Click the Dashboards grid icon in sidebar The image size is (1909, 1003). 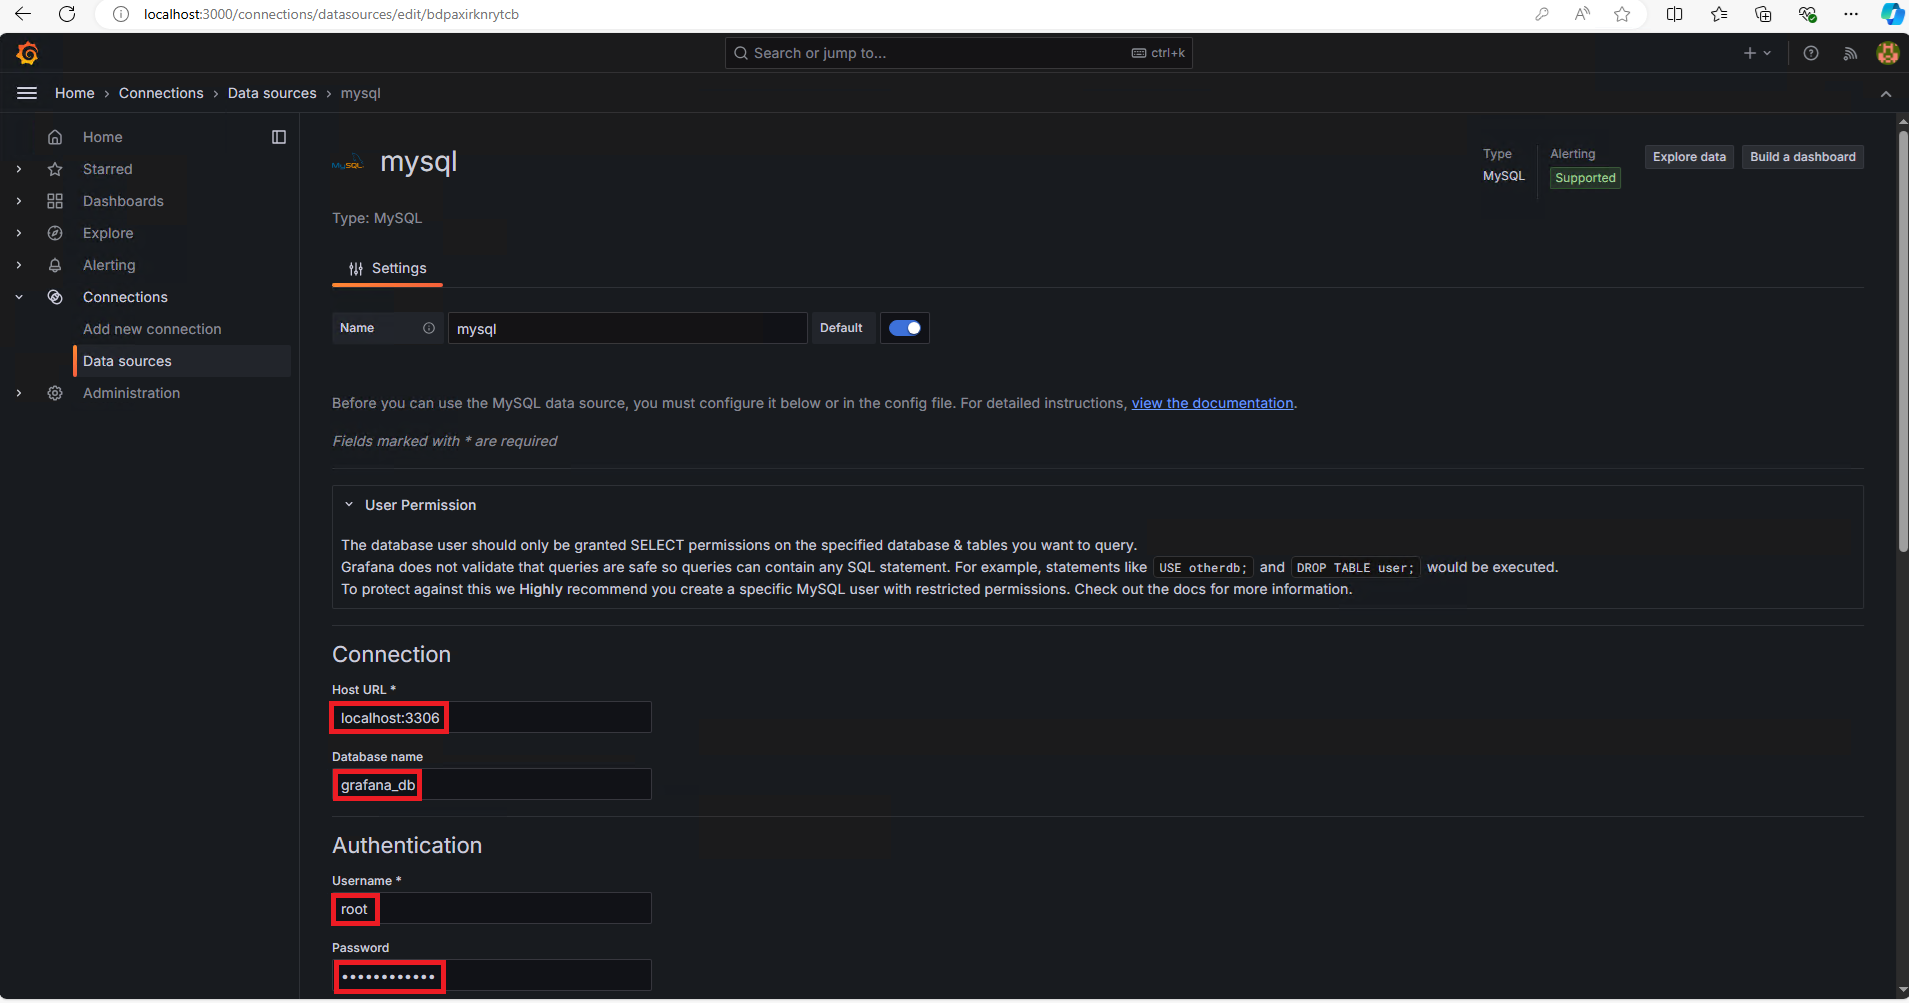pyautogui.click(x=55, y=201)
